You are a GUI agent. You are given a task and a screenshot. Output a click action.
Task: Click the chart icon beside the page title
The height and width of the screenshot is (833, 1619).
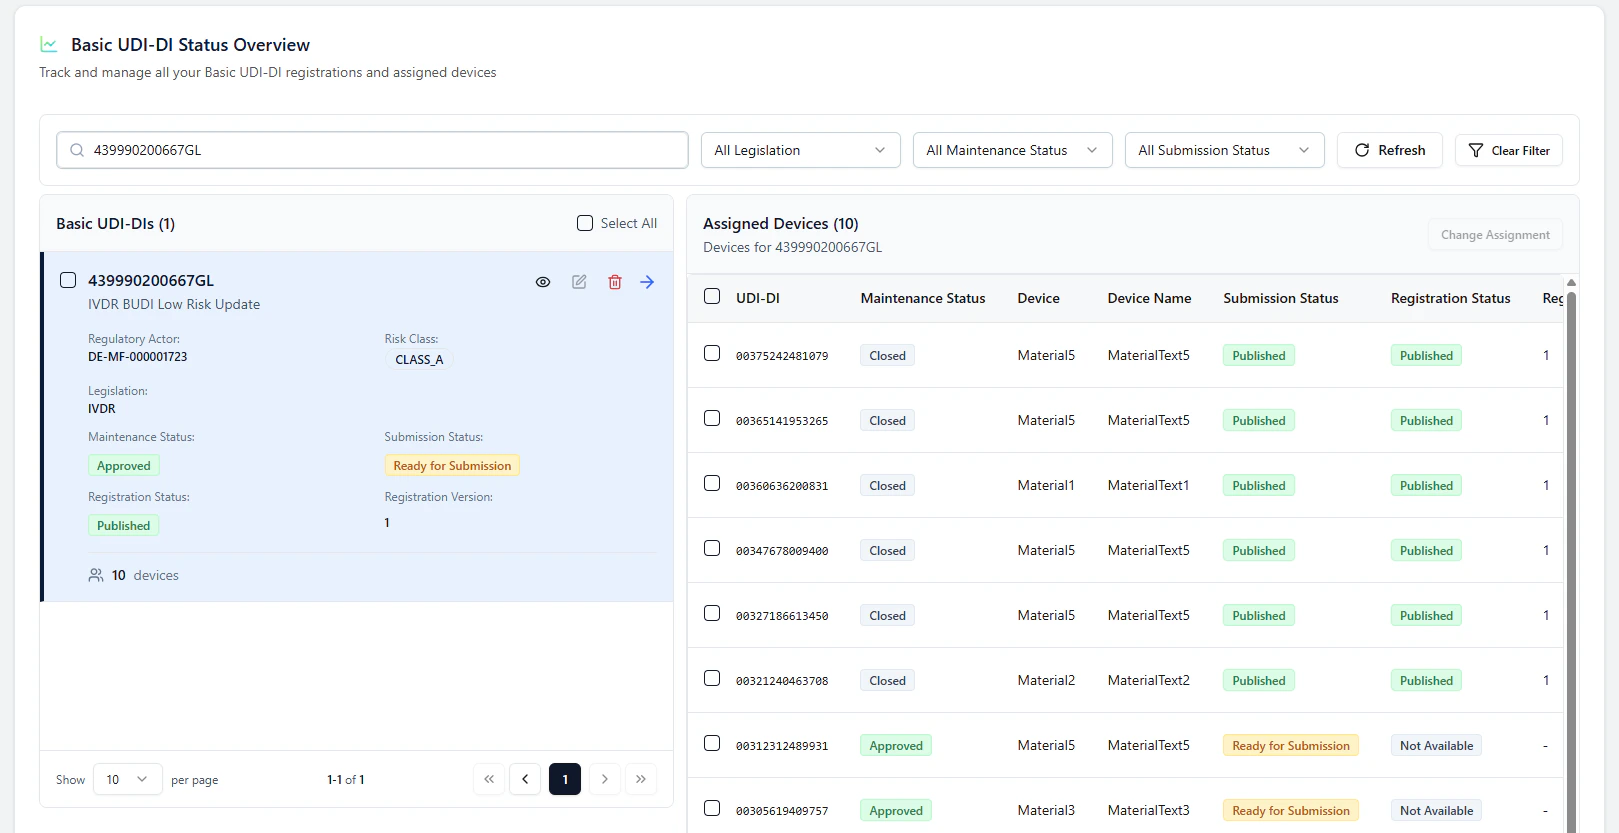click(x=48, y=44)
